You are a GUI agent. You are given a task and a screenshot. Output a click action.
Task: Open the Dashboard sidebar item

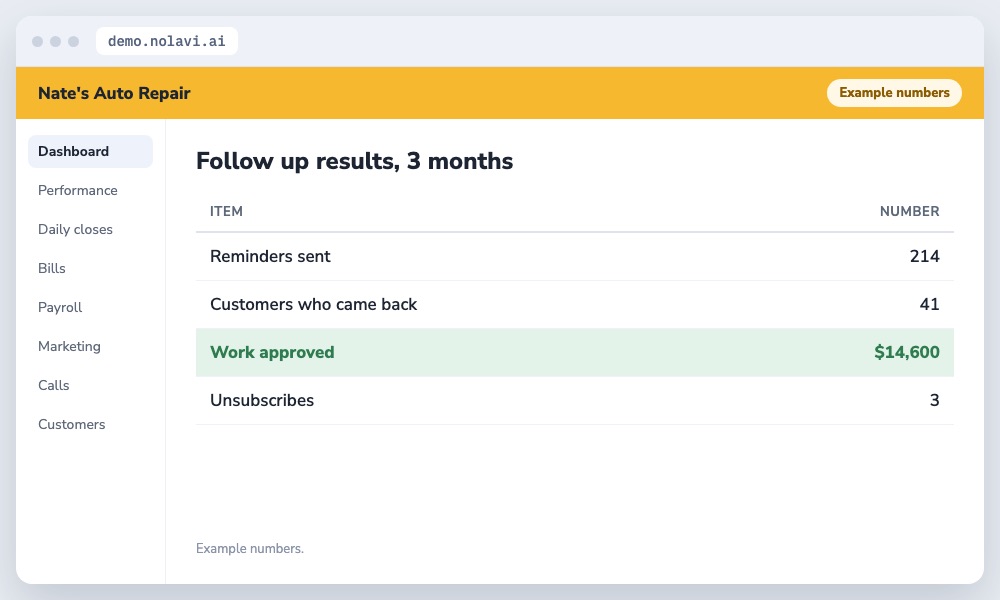tap(90, 151)
